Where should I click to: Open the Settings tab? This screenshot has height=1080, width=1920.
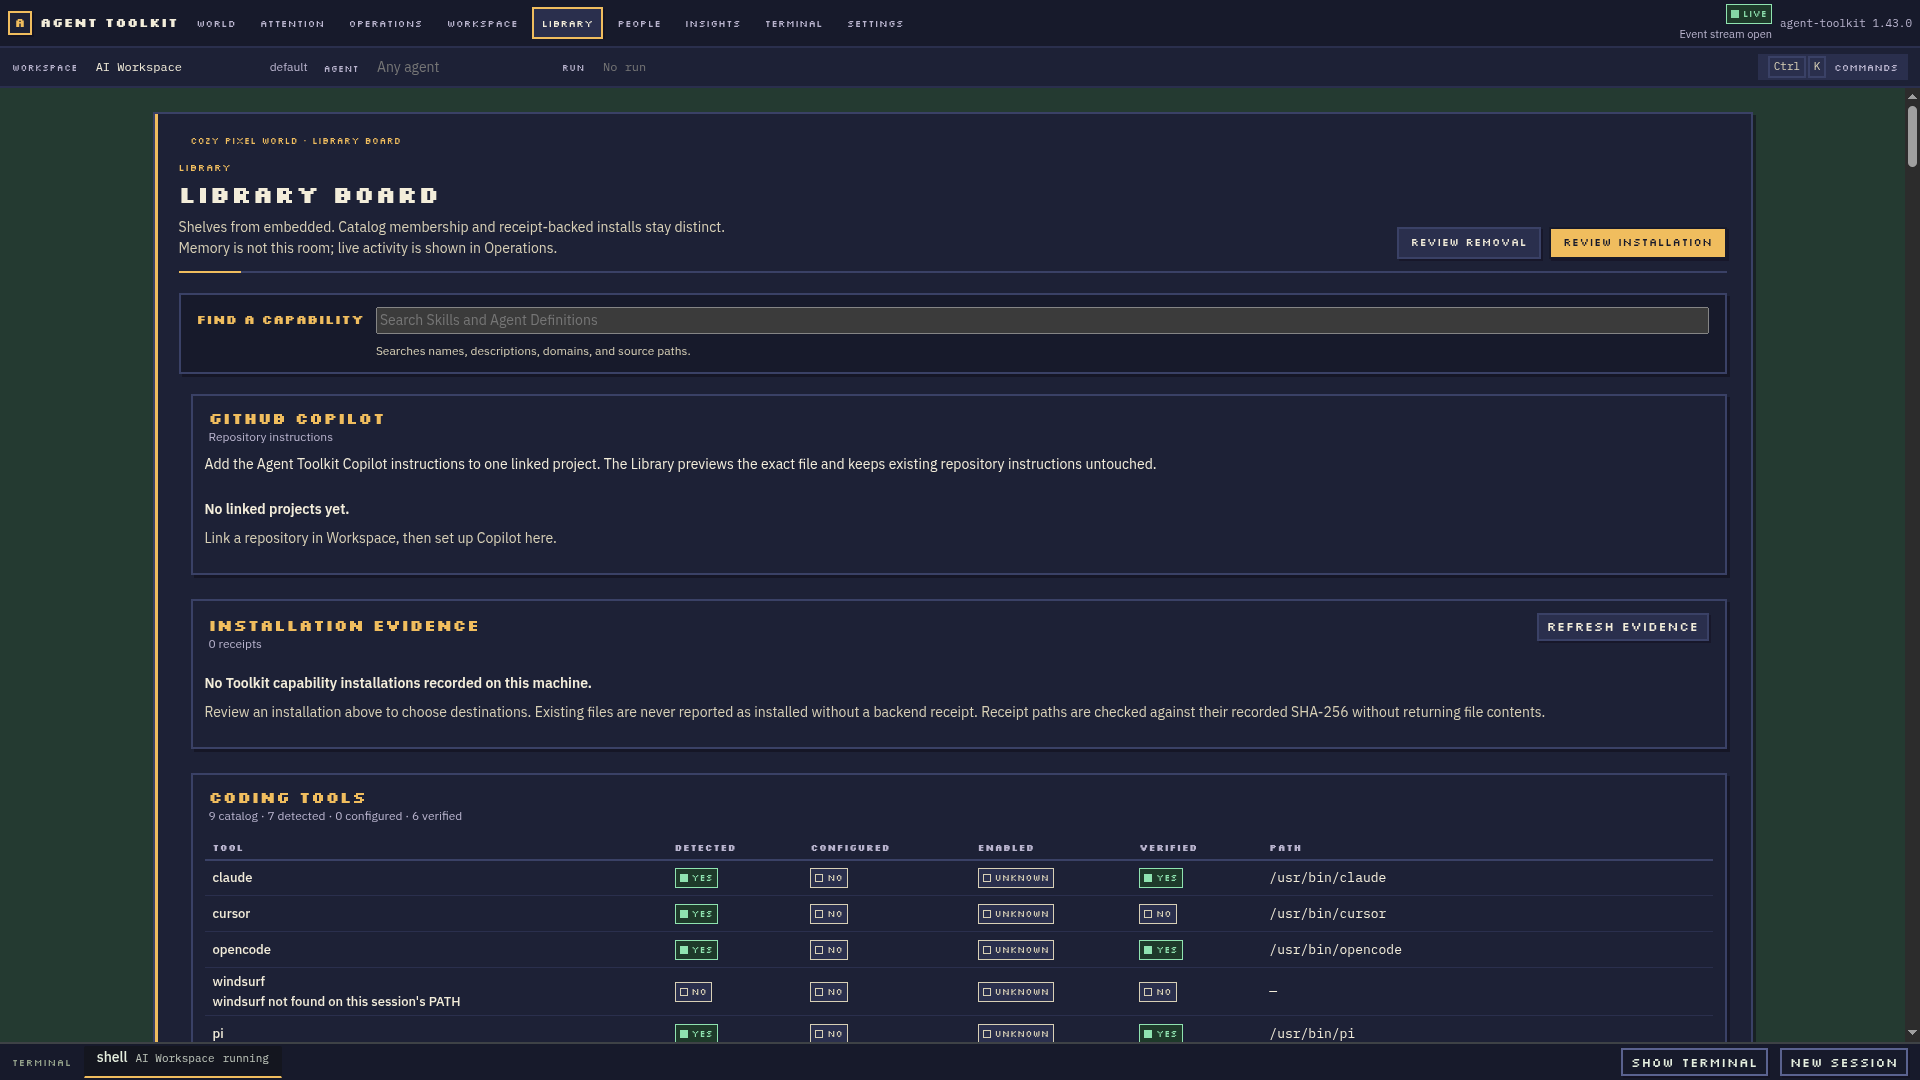pos(875,23)
